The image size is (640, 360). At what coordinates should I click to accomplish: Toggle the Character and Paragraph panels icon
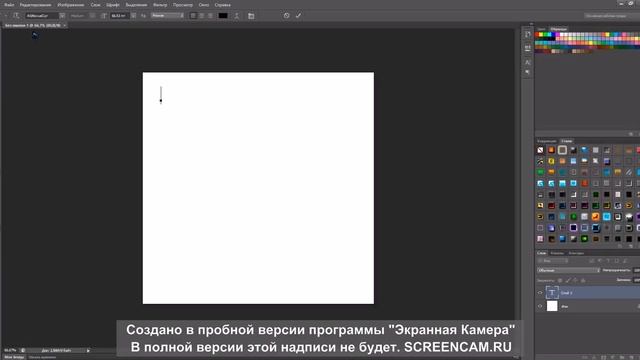(251, 16)
